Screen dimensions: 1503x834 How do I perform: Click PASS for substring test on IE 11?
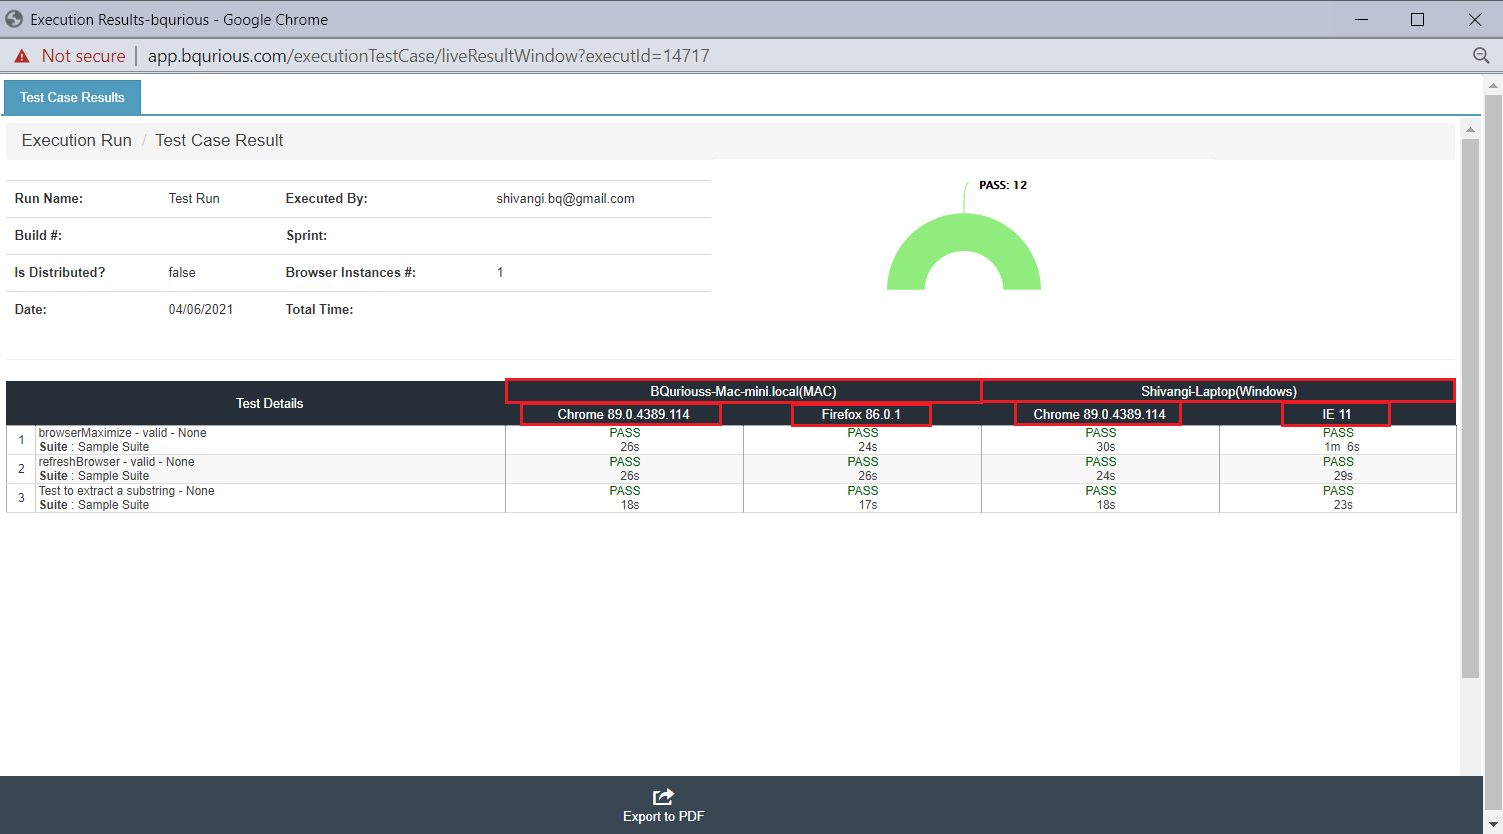(1338, 491)
